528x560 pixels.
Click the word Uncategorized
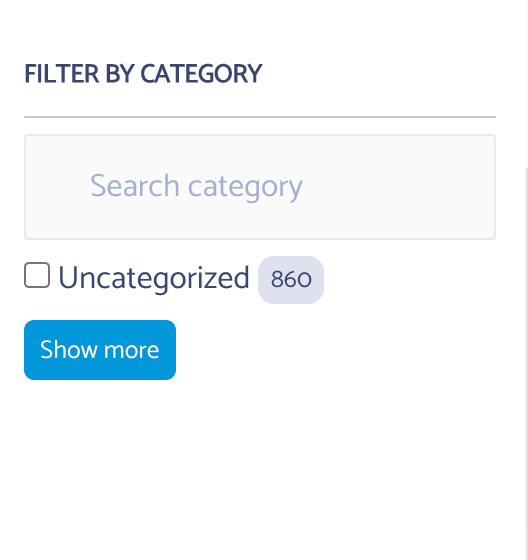click(x=154, y=279)
